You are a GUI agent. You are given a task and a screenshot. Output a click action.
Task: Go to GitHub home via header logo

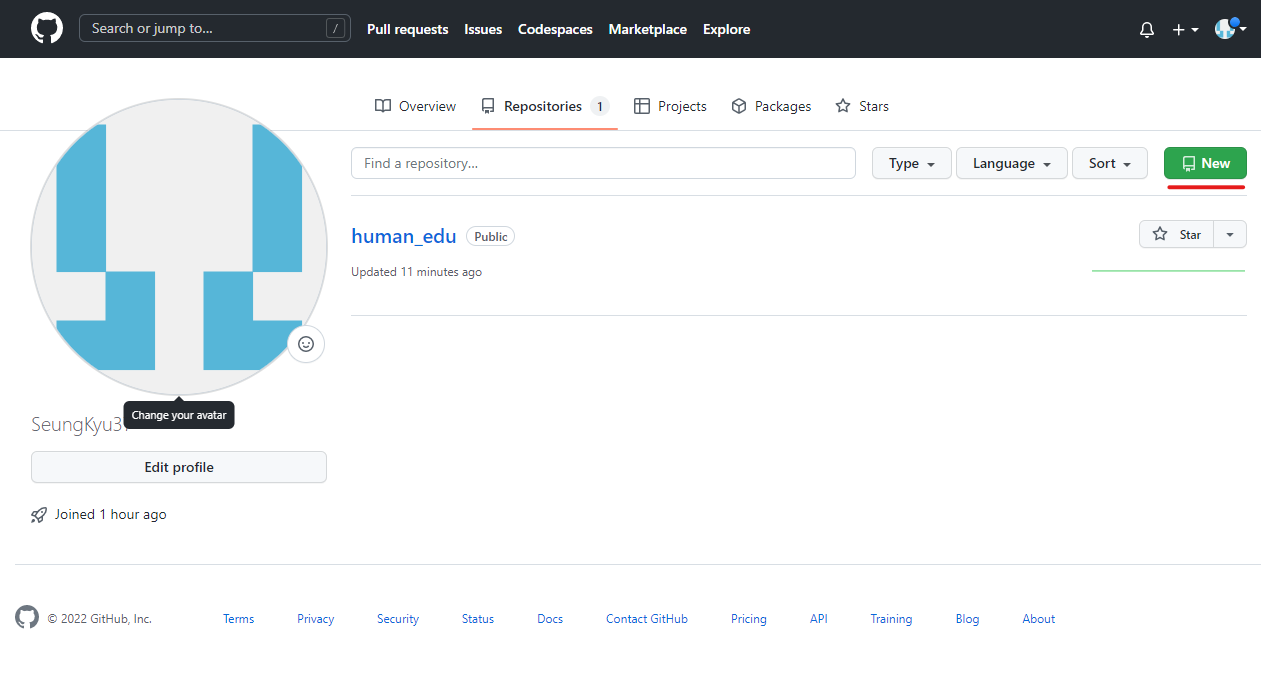point(47,28)
